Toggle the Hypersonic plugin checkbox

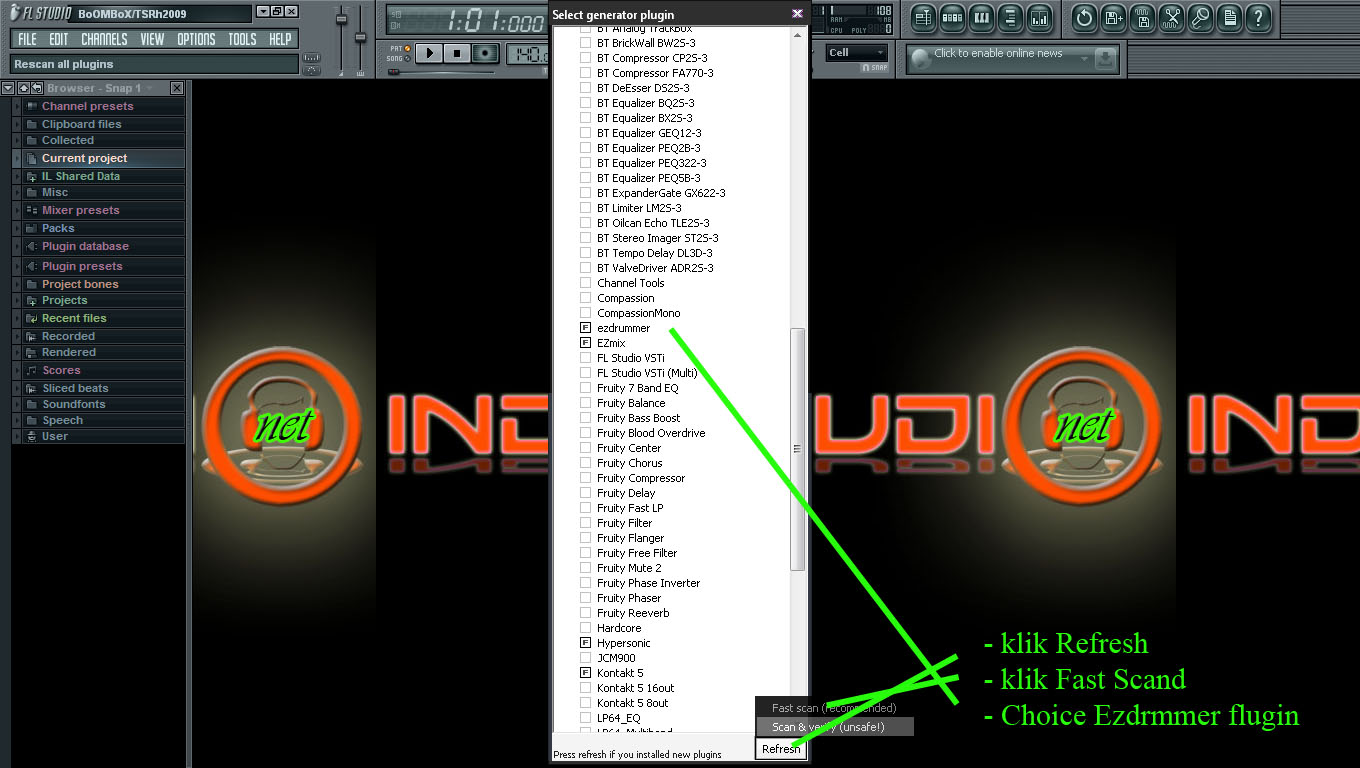tap(586, 643)
